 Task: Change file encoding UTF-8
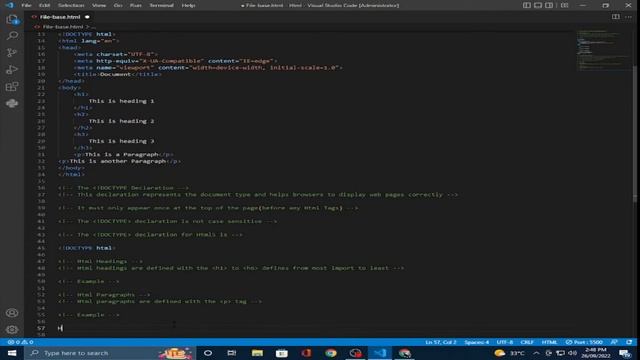click(504, 342)
